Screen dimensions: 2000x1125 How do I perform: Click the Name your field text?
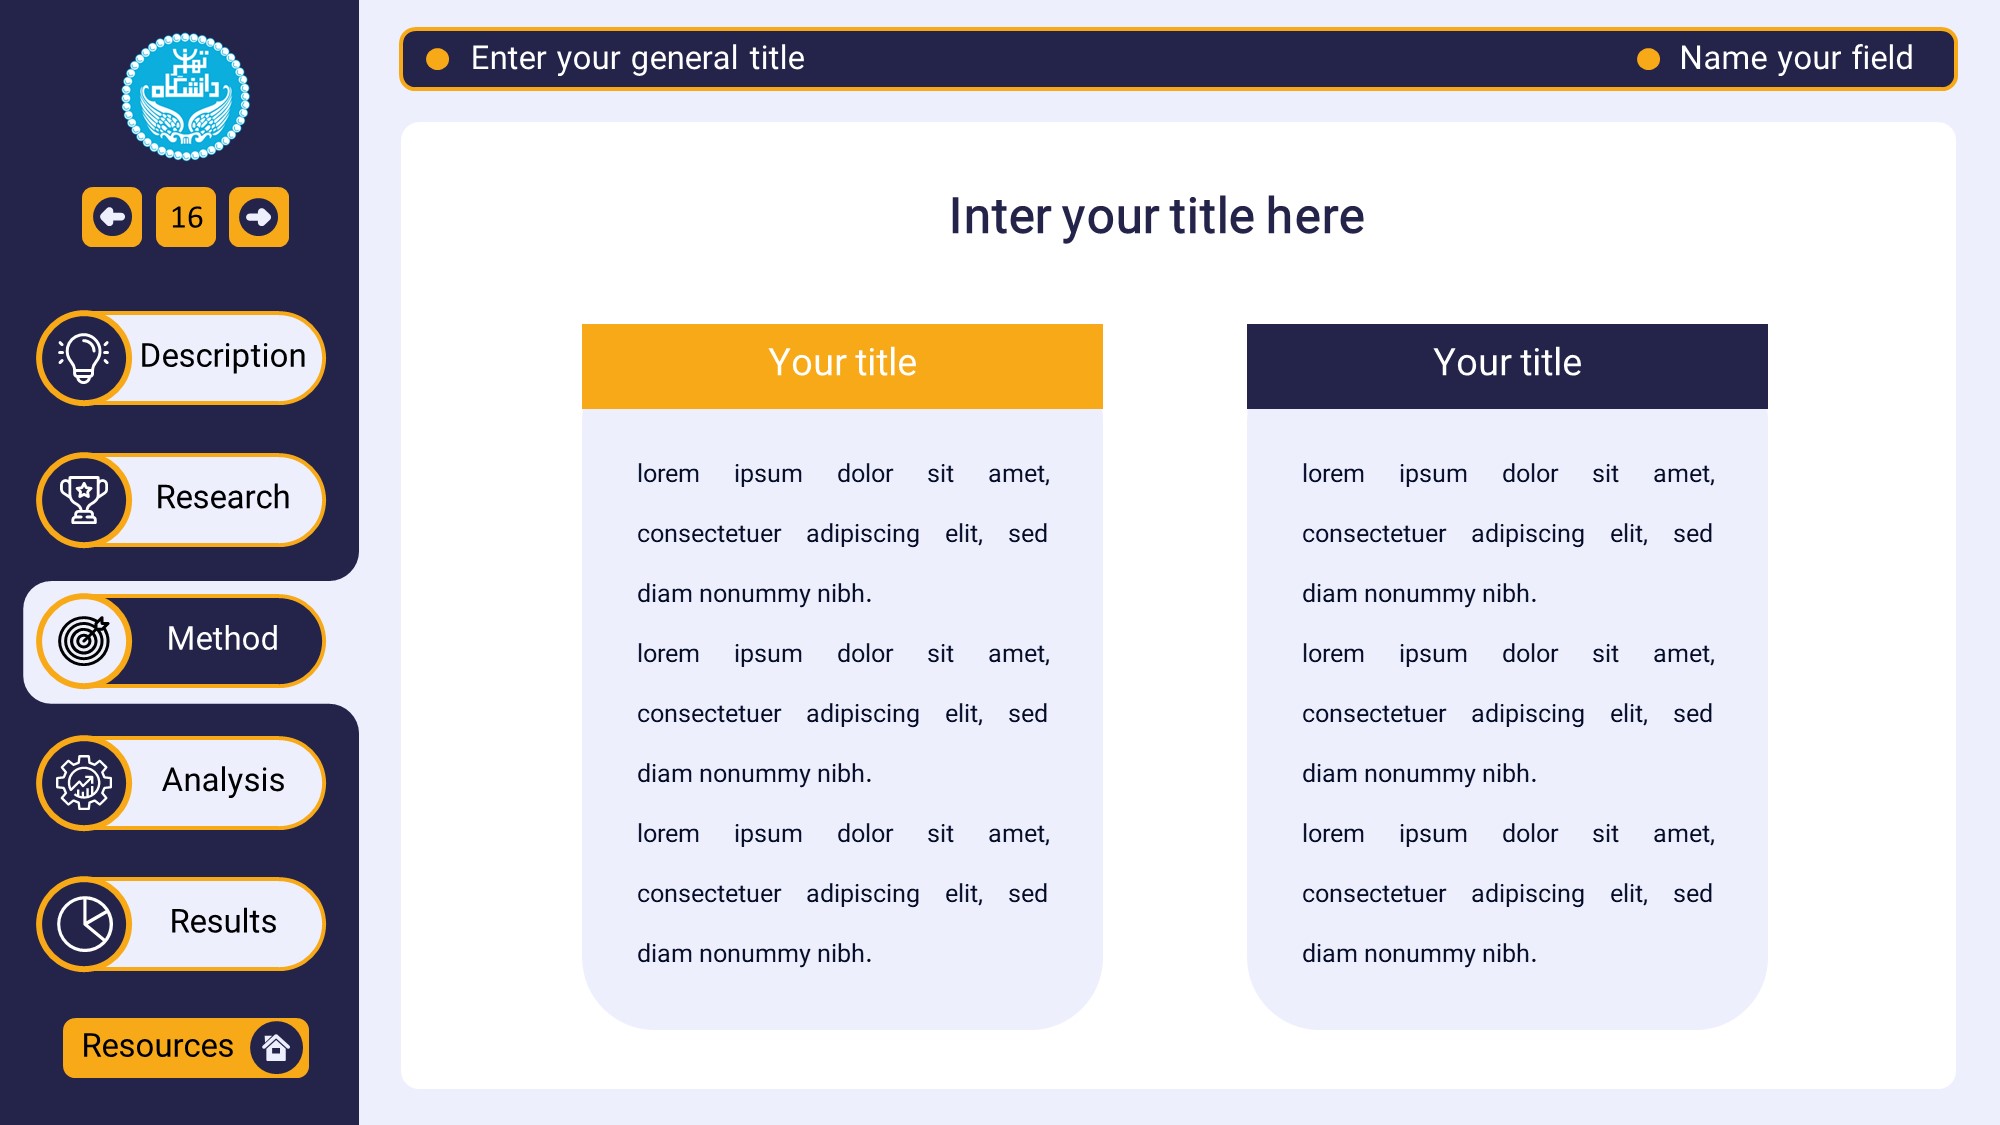tap(1795, 59)
